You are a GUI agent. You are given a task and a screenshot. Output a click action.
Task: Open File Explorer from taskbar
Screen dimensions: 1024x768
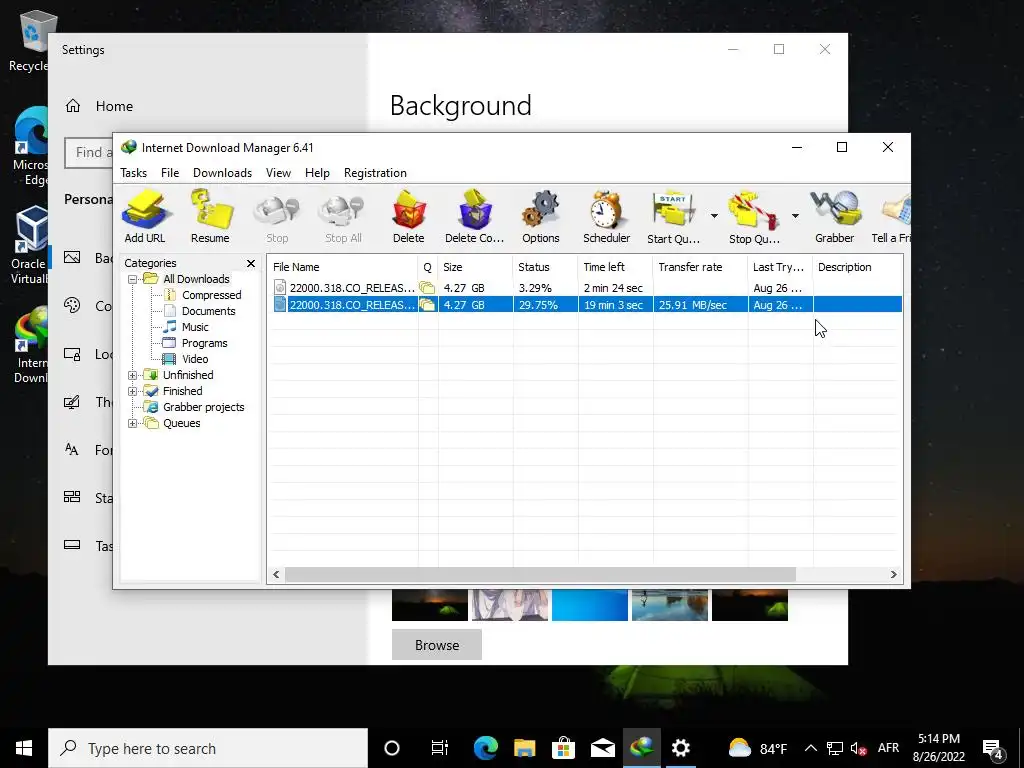pyautogui.click(x=524, y=748)
